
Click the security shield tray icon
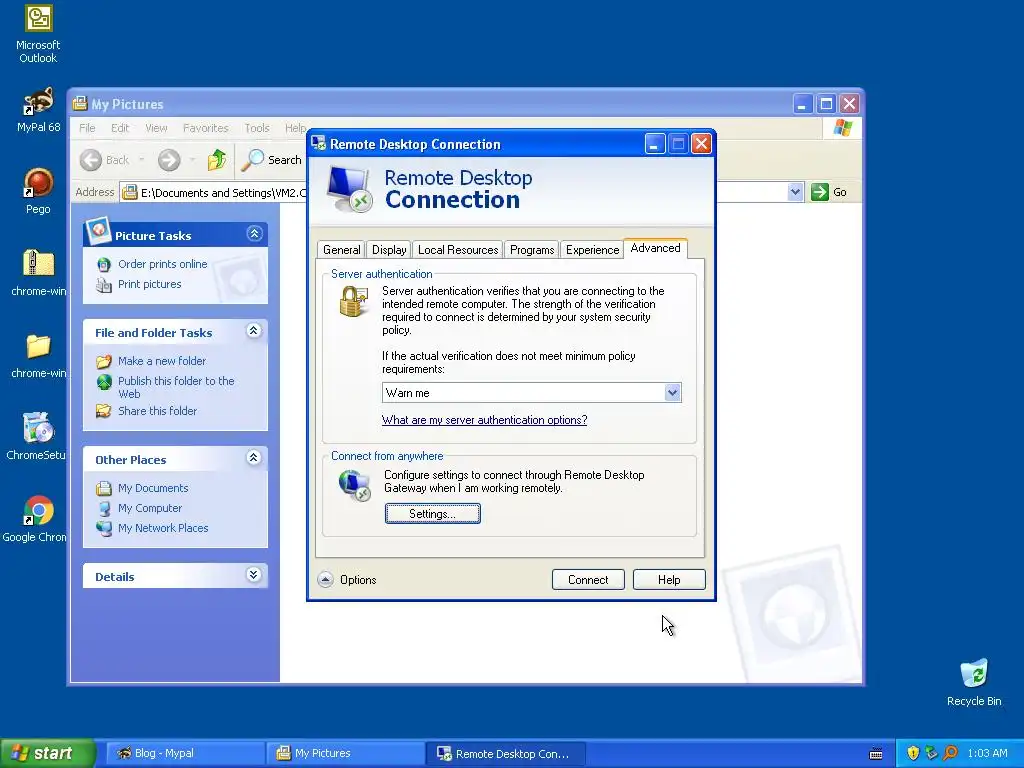(913, 753)
